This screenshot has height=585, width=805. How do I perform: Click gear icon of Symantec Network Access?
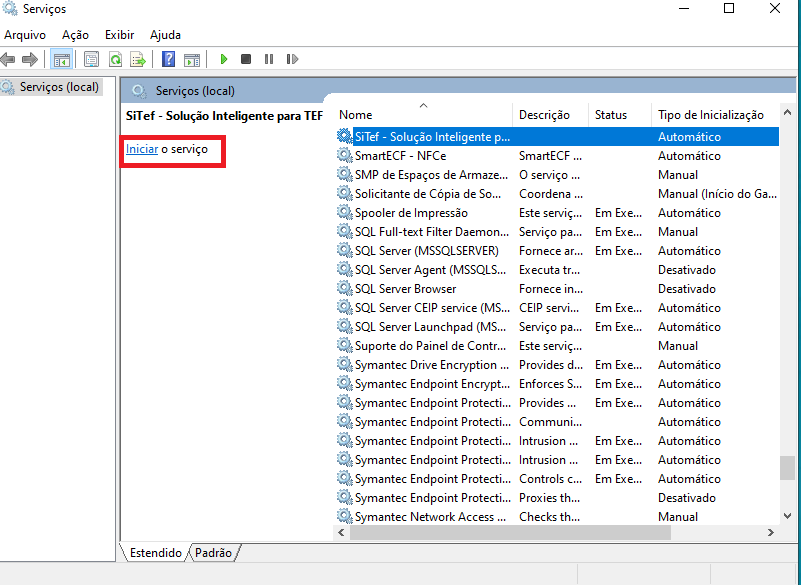click(x=344, y=516)
